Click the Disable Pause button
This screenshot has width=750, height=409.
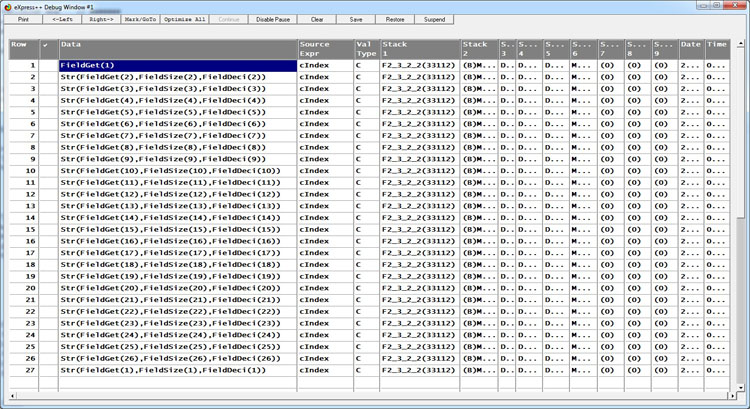coord(278,19)
